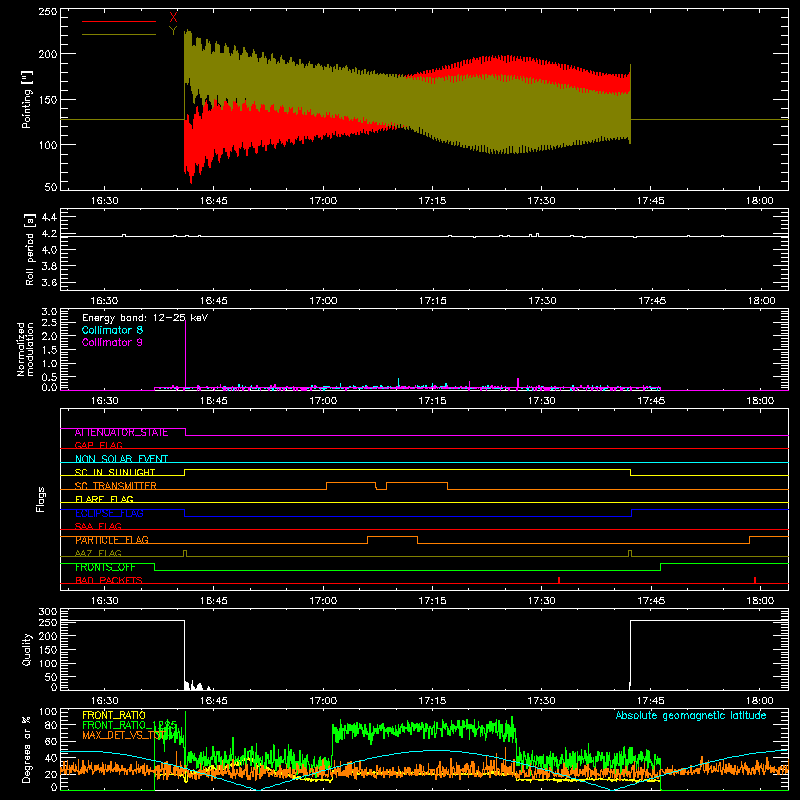Viewport: 800px width, 800px height.
Task: Click the '300' tick on the Quality axis
Action: pos(48,612)
